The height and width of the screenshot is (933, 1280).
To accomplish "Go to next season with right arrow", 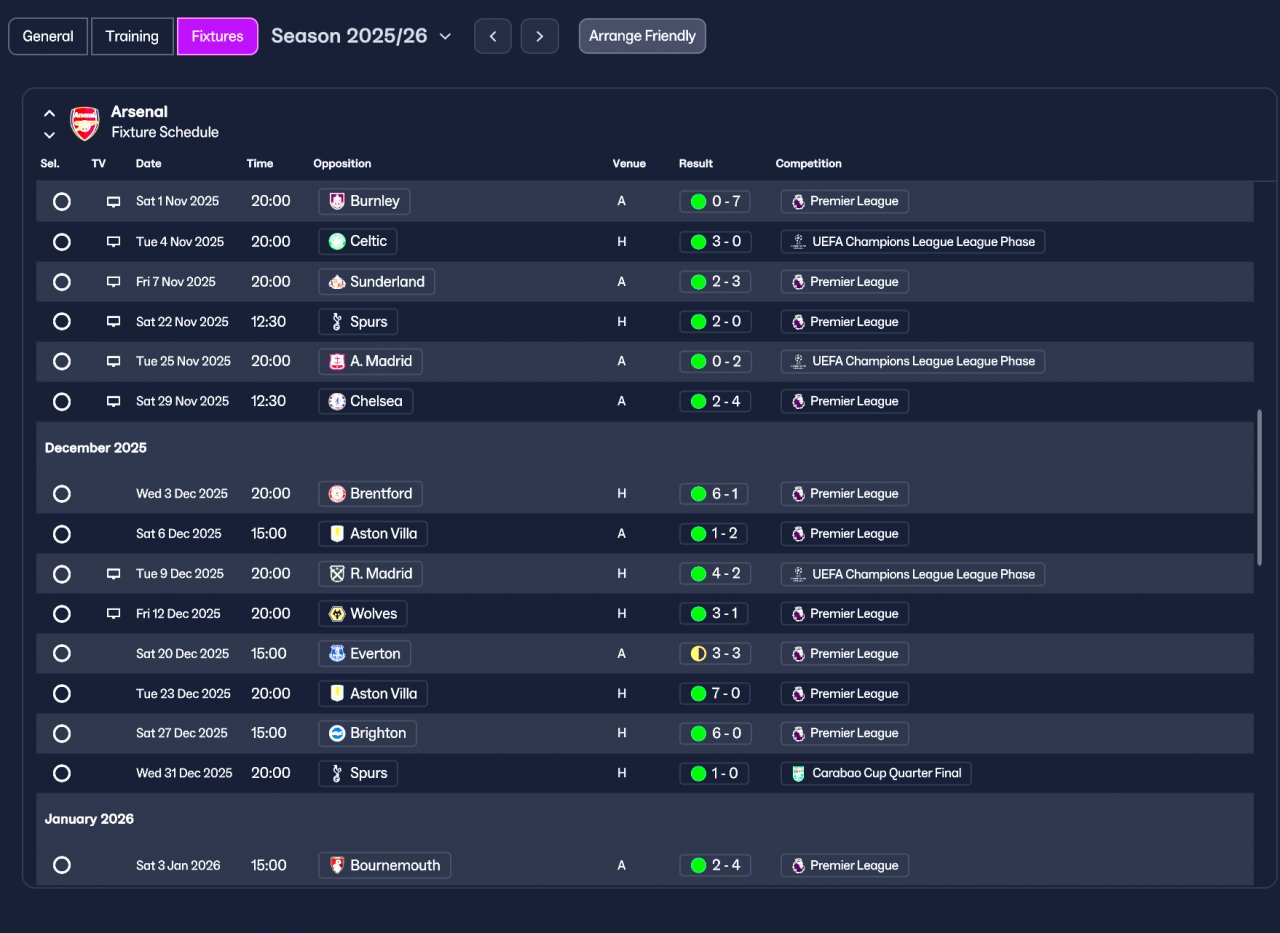I will click(540, 36).
